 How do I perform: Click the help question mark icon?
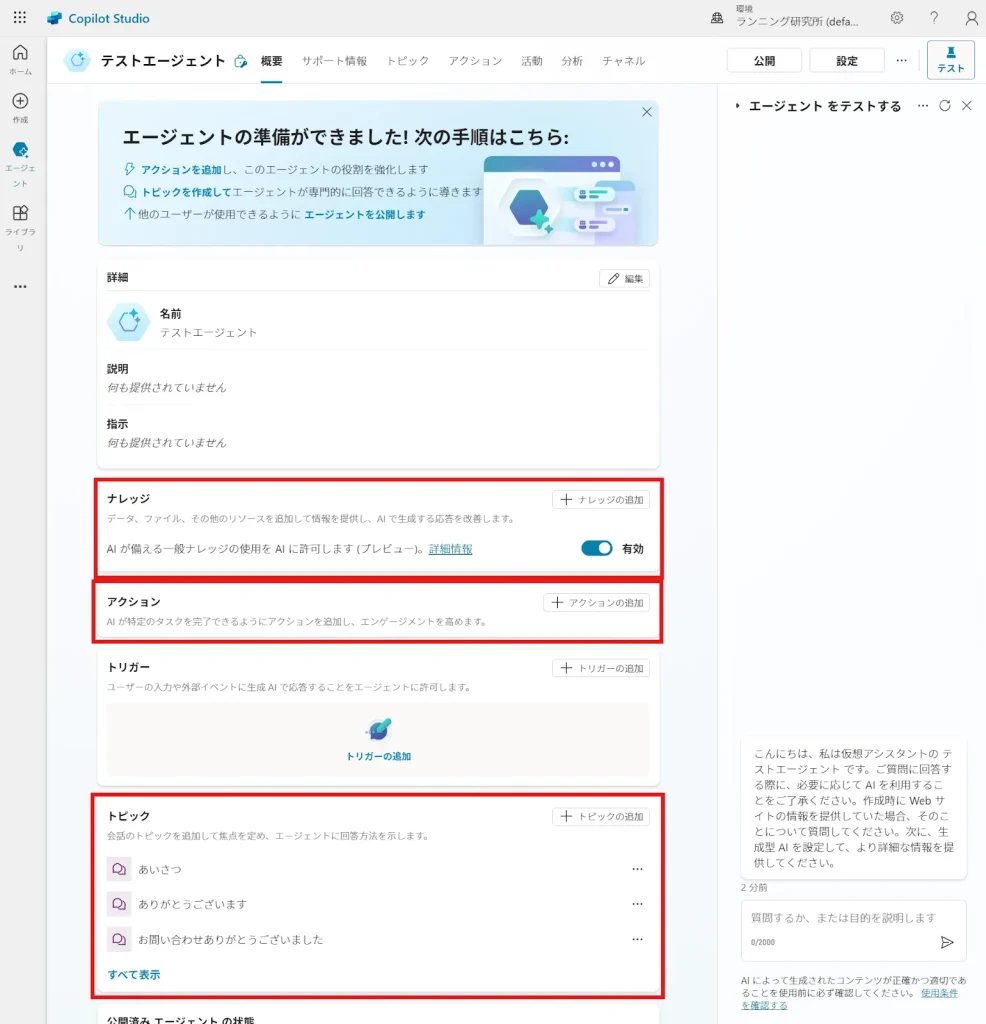click(934, 18)
